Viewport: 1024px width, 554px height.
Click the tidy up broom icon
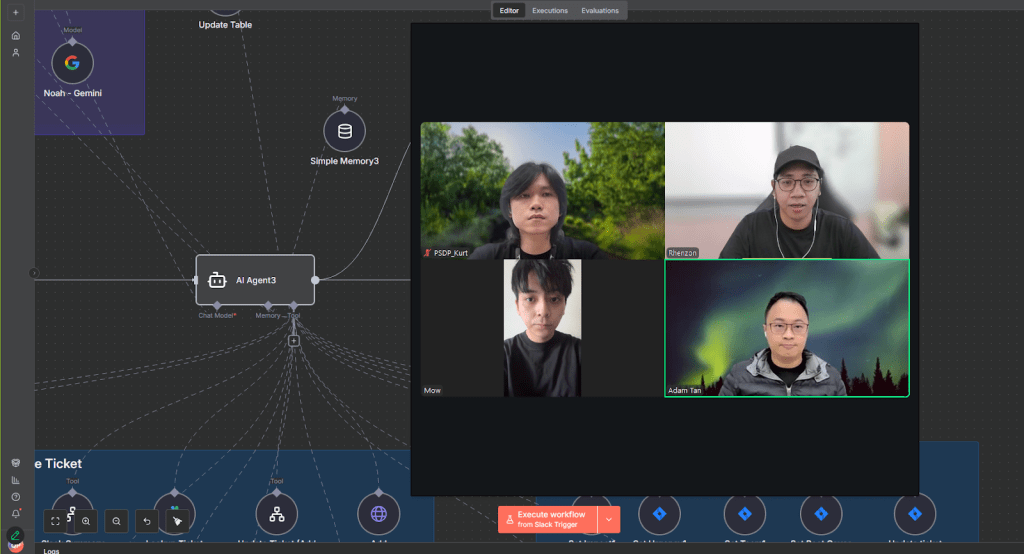tap(177, 520)
